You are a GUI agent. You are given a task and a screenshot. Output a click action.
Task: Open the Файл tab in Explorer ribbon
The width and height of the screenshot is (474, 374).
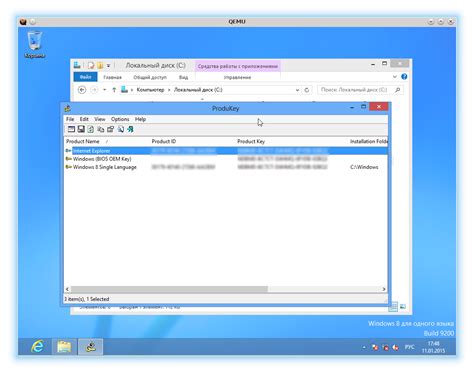click(x=85, y=77)
